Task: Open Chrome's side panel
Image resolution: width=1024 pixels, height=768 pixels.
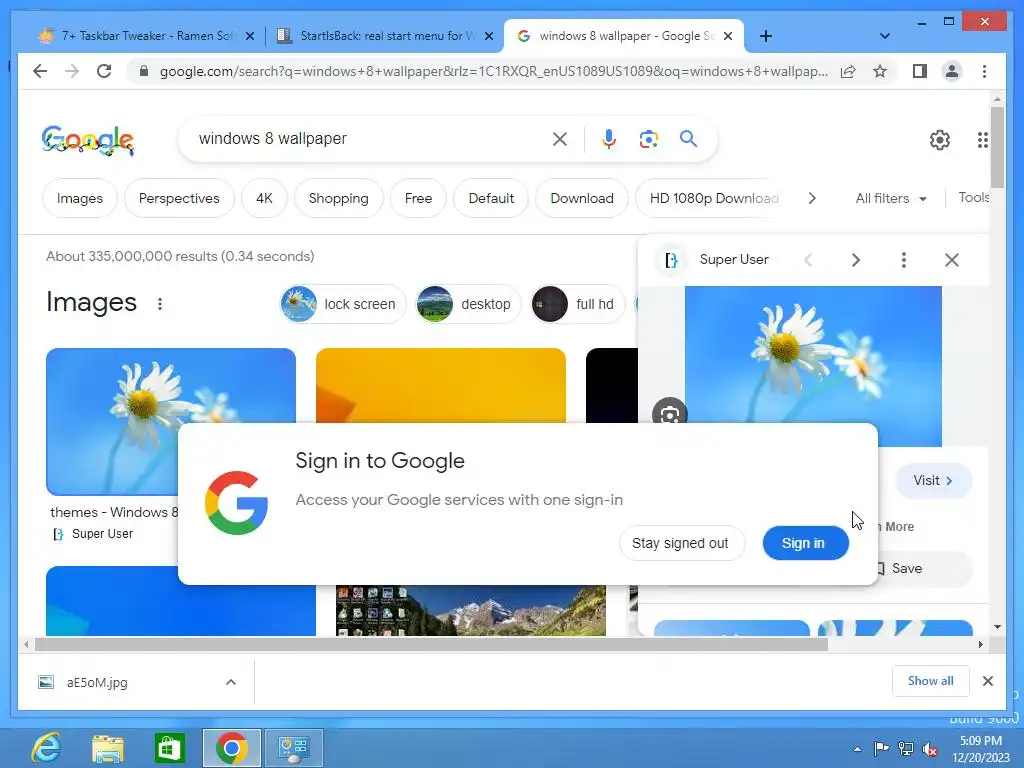Action: click(920, 71)
